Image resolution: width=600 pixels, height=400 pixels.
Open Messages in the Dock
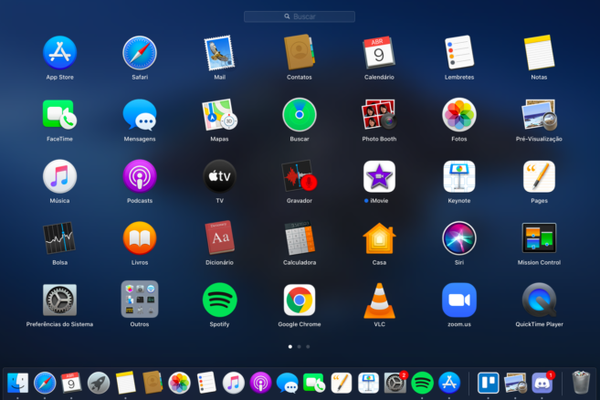tap(287, 383)
